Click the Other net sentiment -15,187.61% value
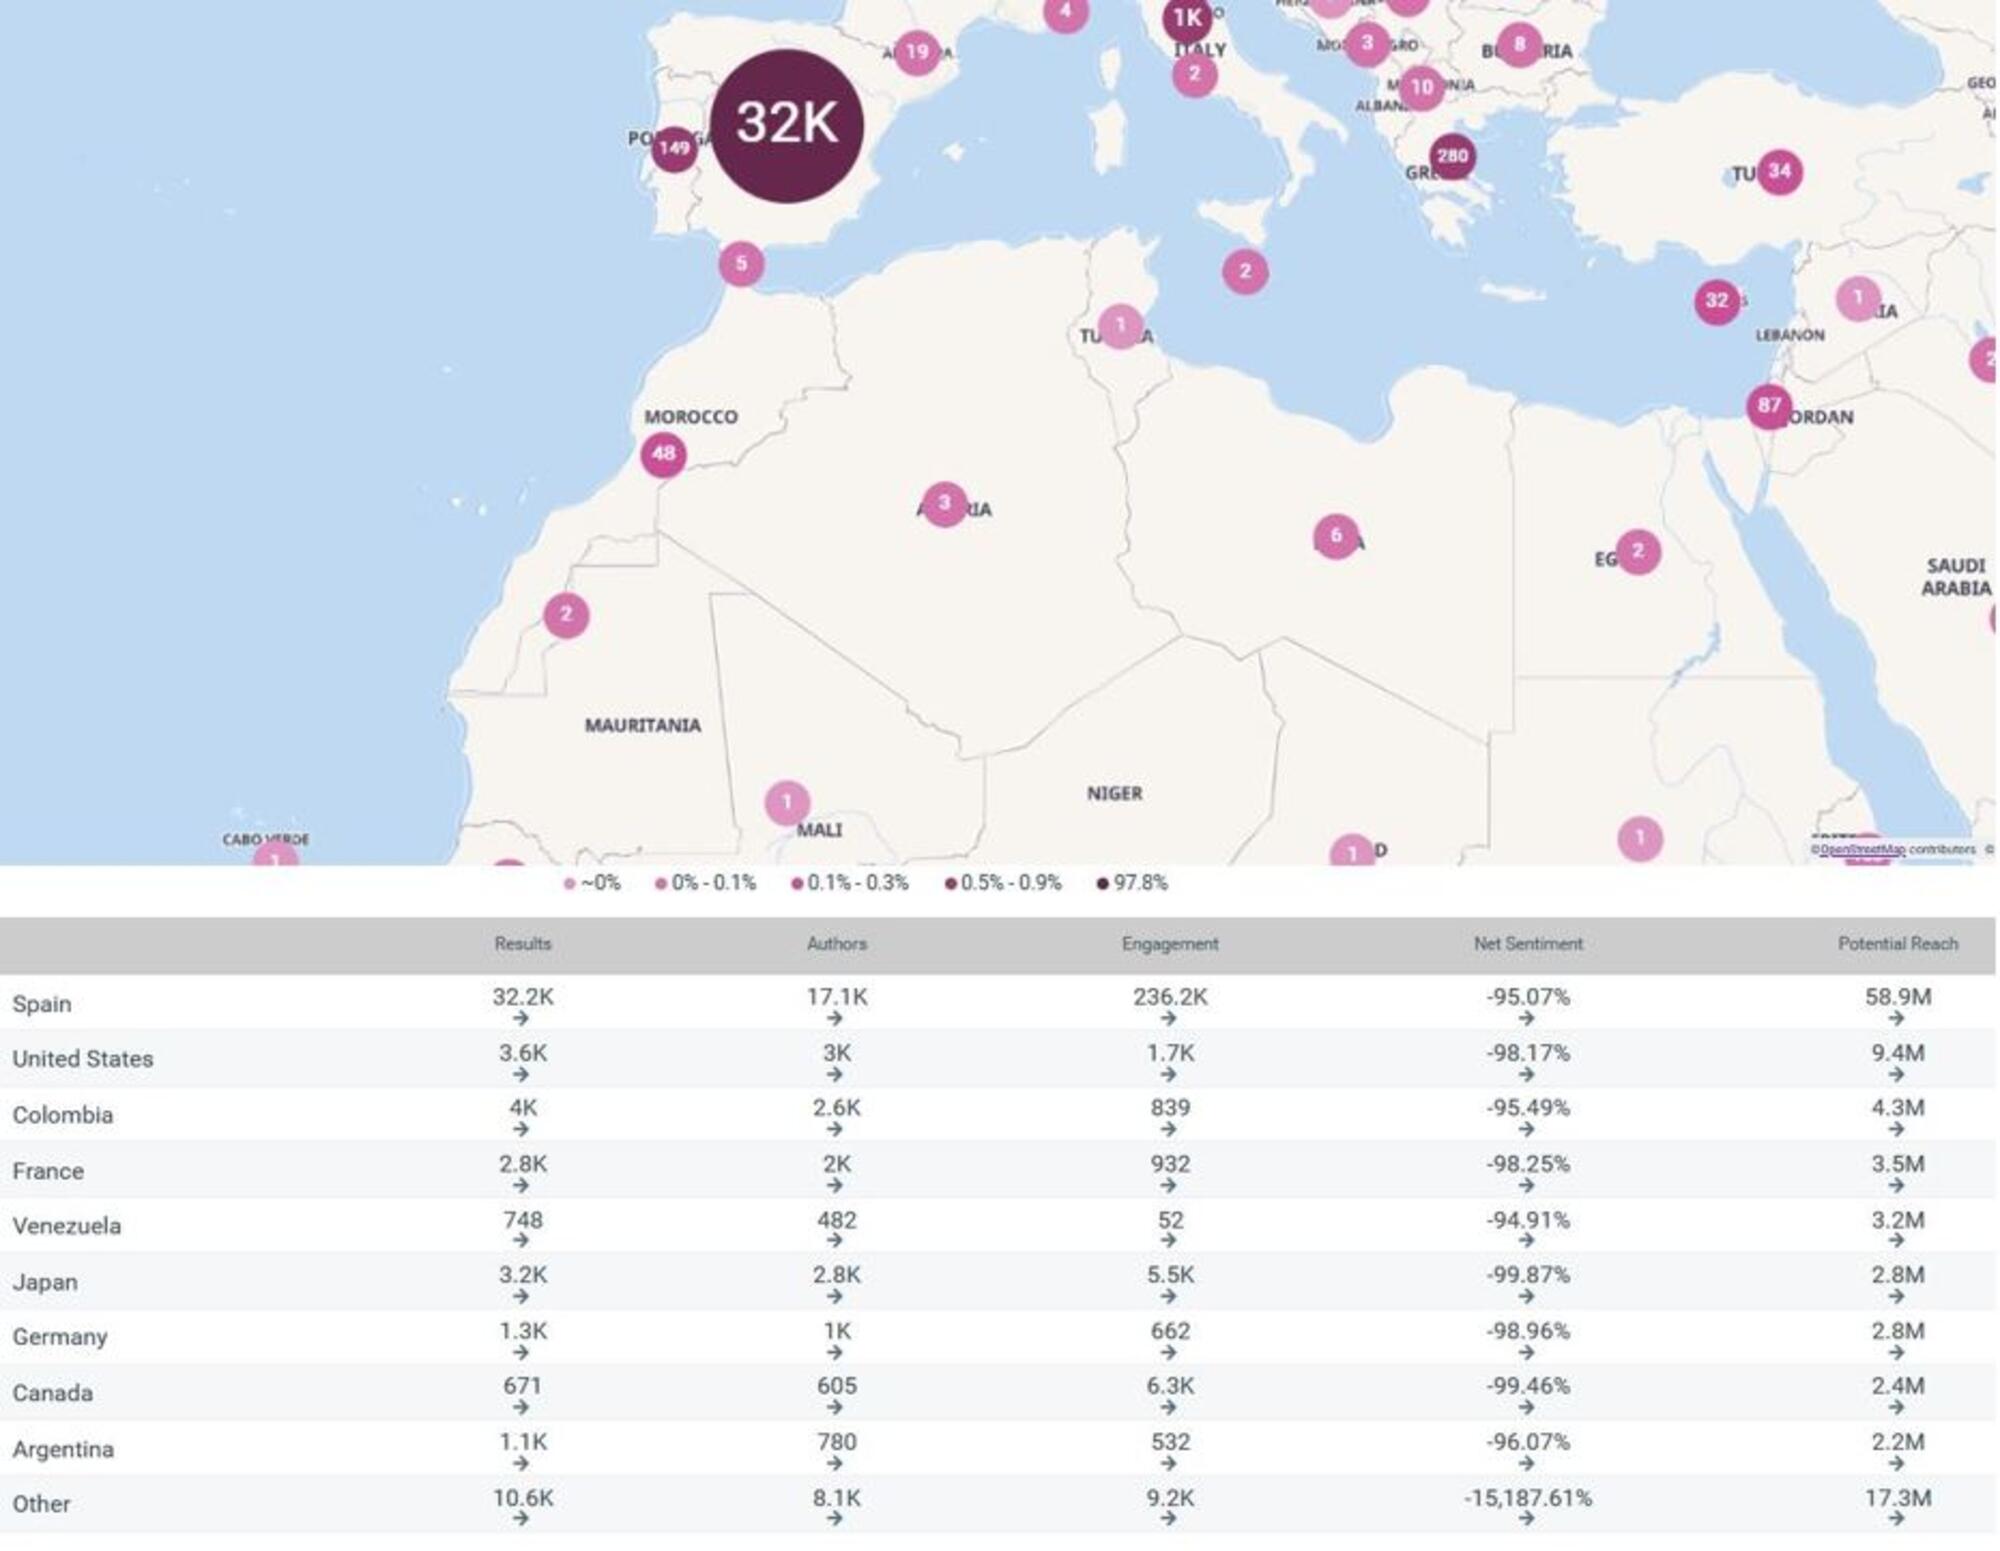Image resolution: width=2000 pixels, height=1551 pixels. [x=1528, y=1499]
